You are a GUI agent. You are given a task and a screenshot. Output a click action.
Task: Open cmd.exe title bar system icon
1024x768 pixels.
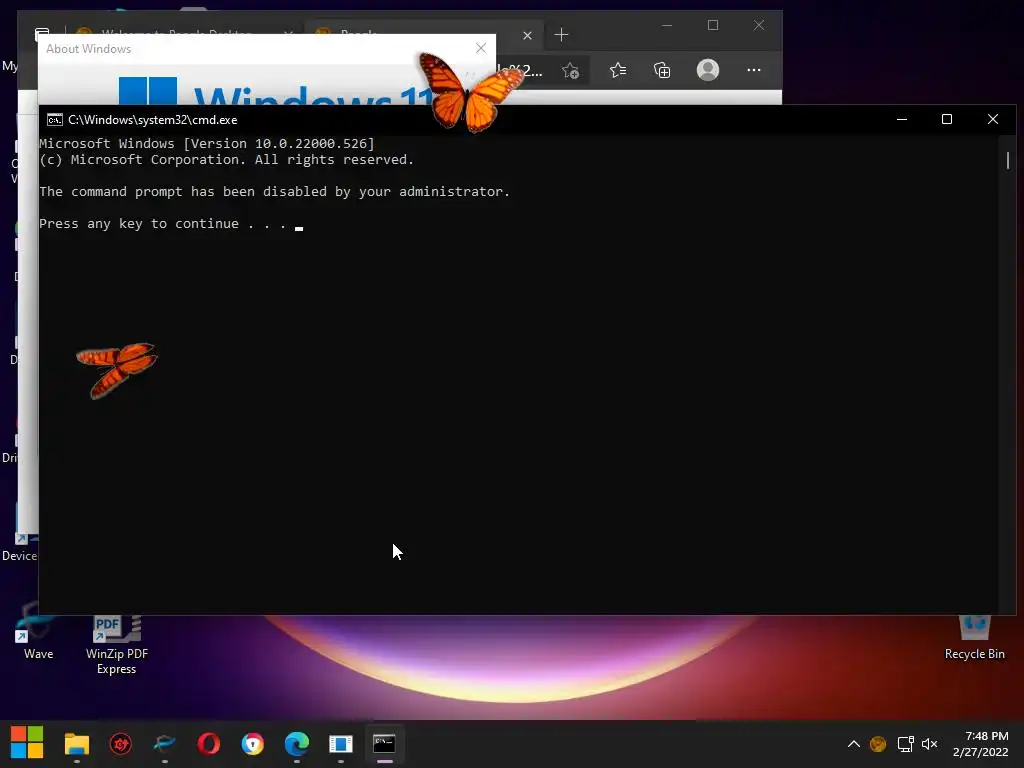(x=55, y=120)
